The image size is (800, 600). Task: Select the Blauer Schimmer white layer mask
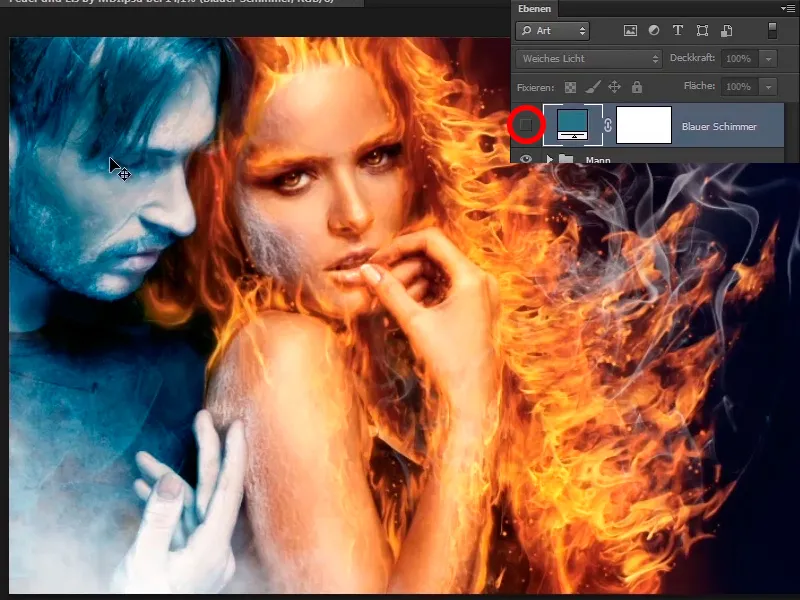[644, 125]
